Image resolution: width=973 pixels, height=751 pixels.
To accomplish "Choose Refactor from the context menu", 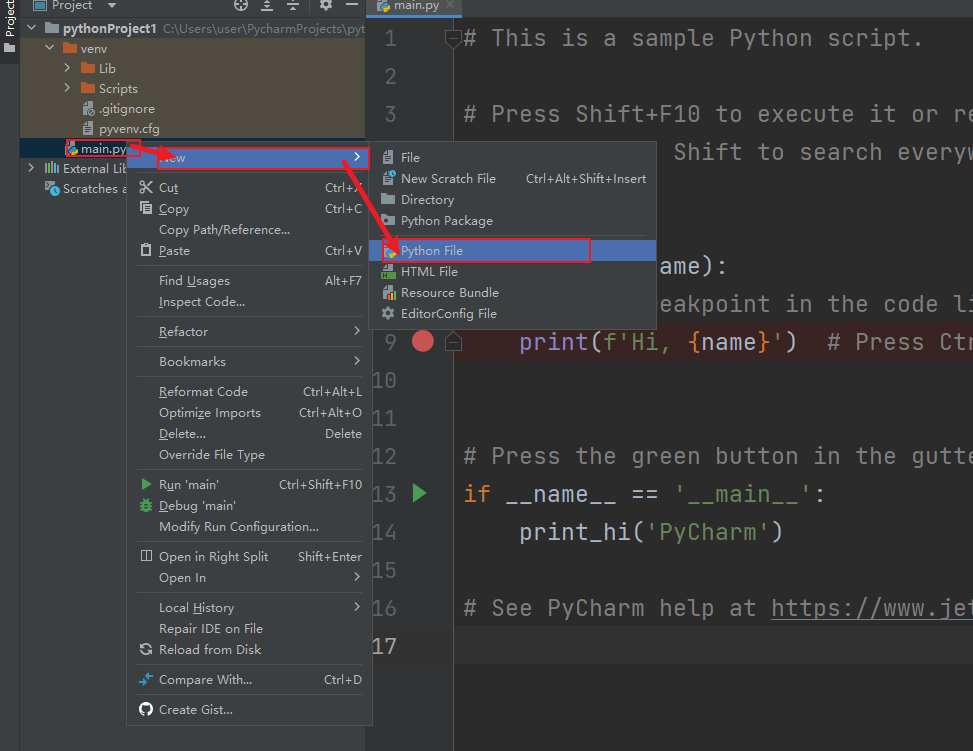I will tap(185, 331).
